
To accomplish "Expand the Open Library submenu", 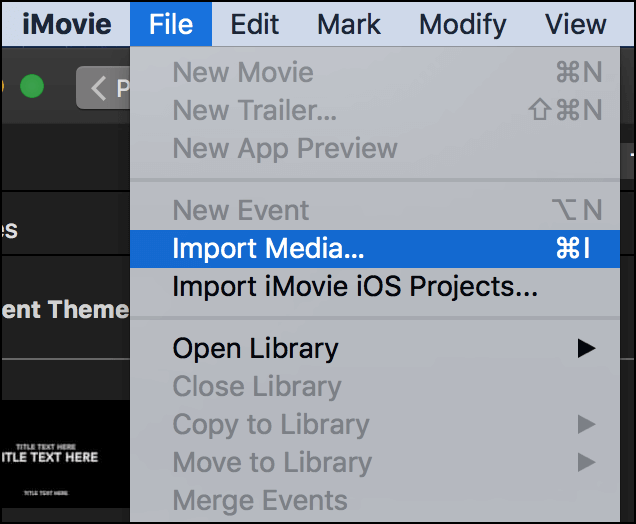I will coord(255,348).
